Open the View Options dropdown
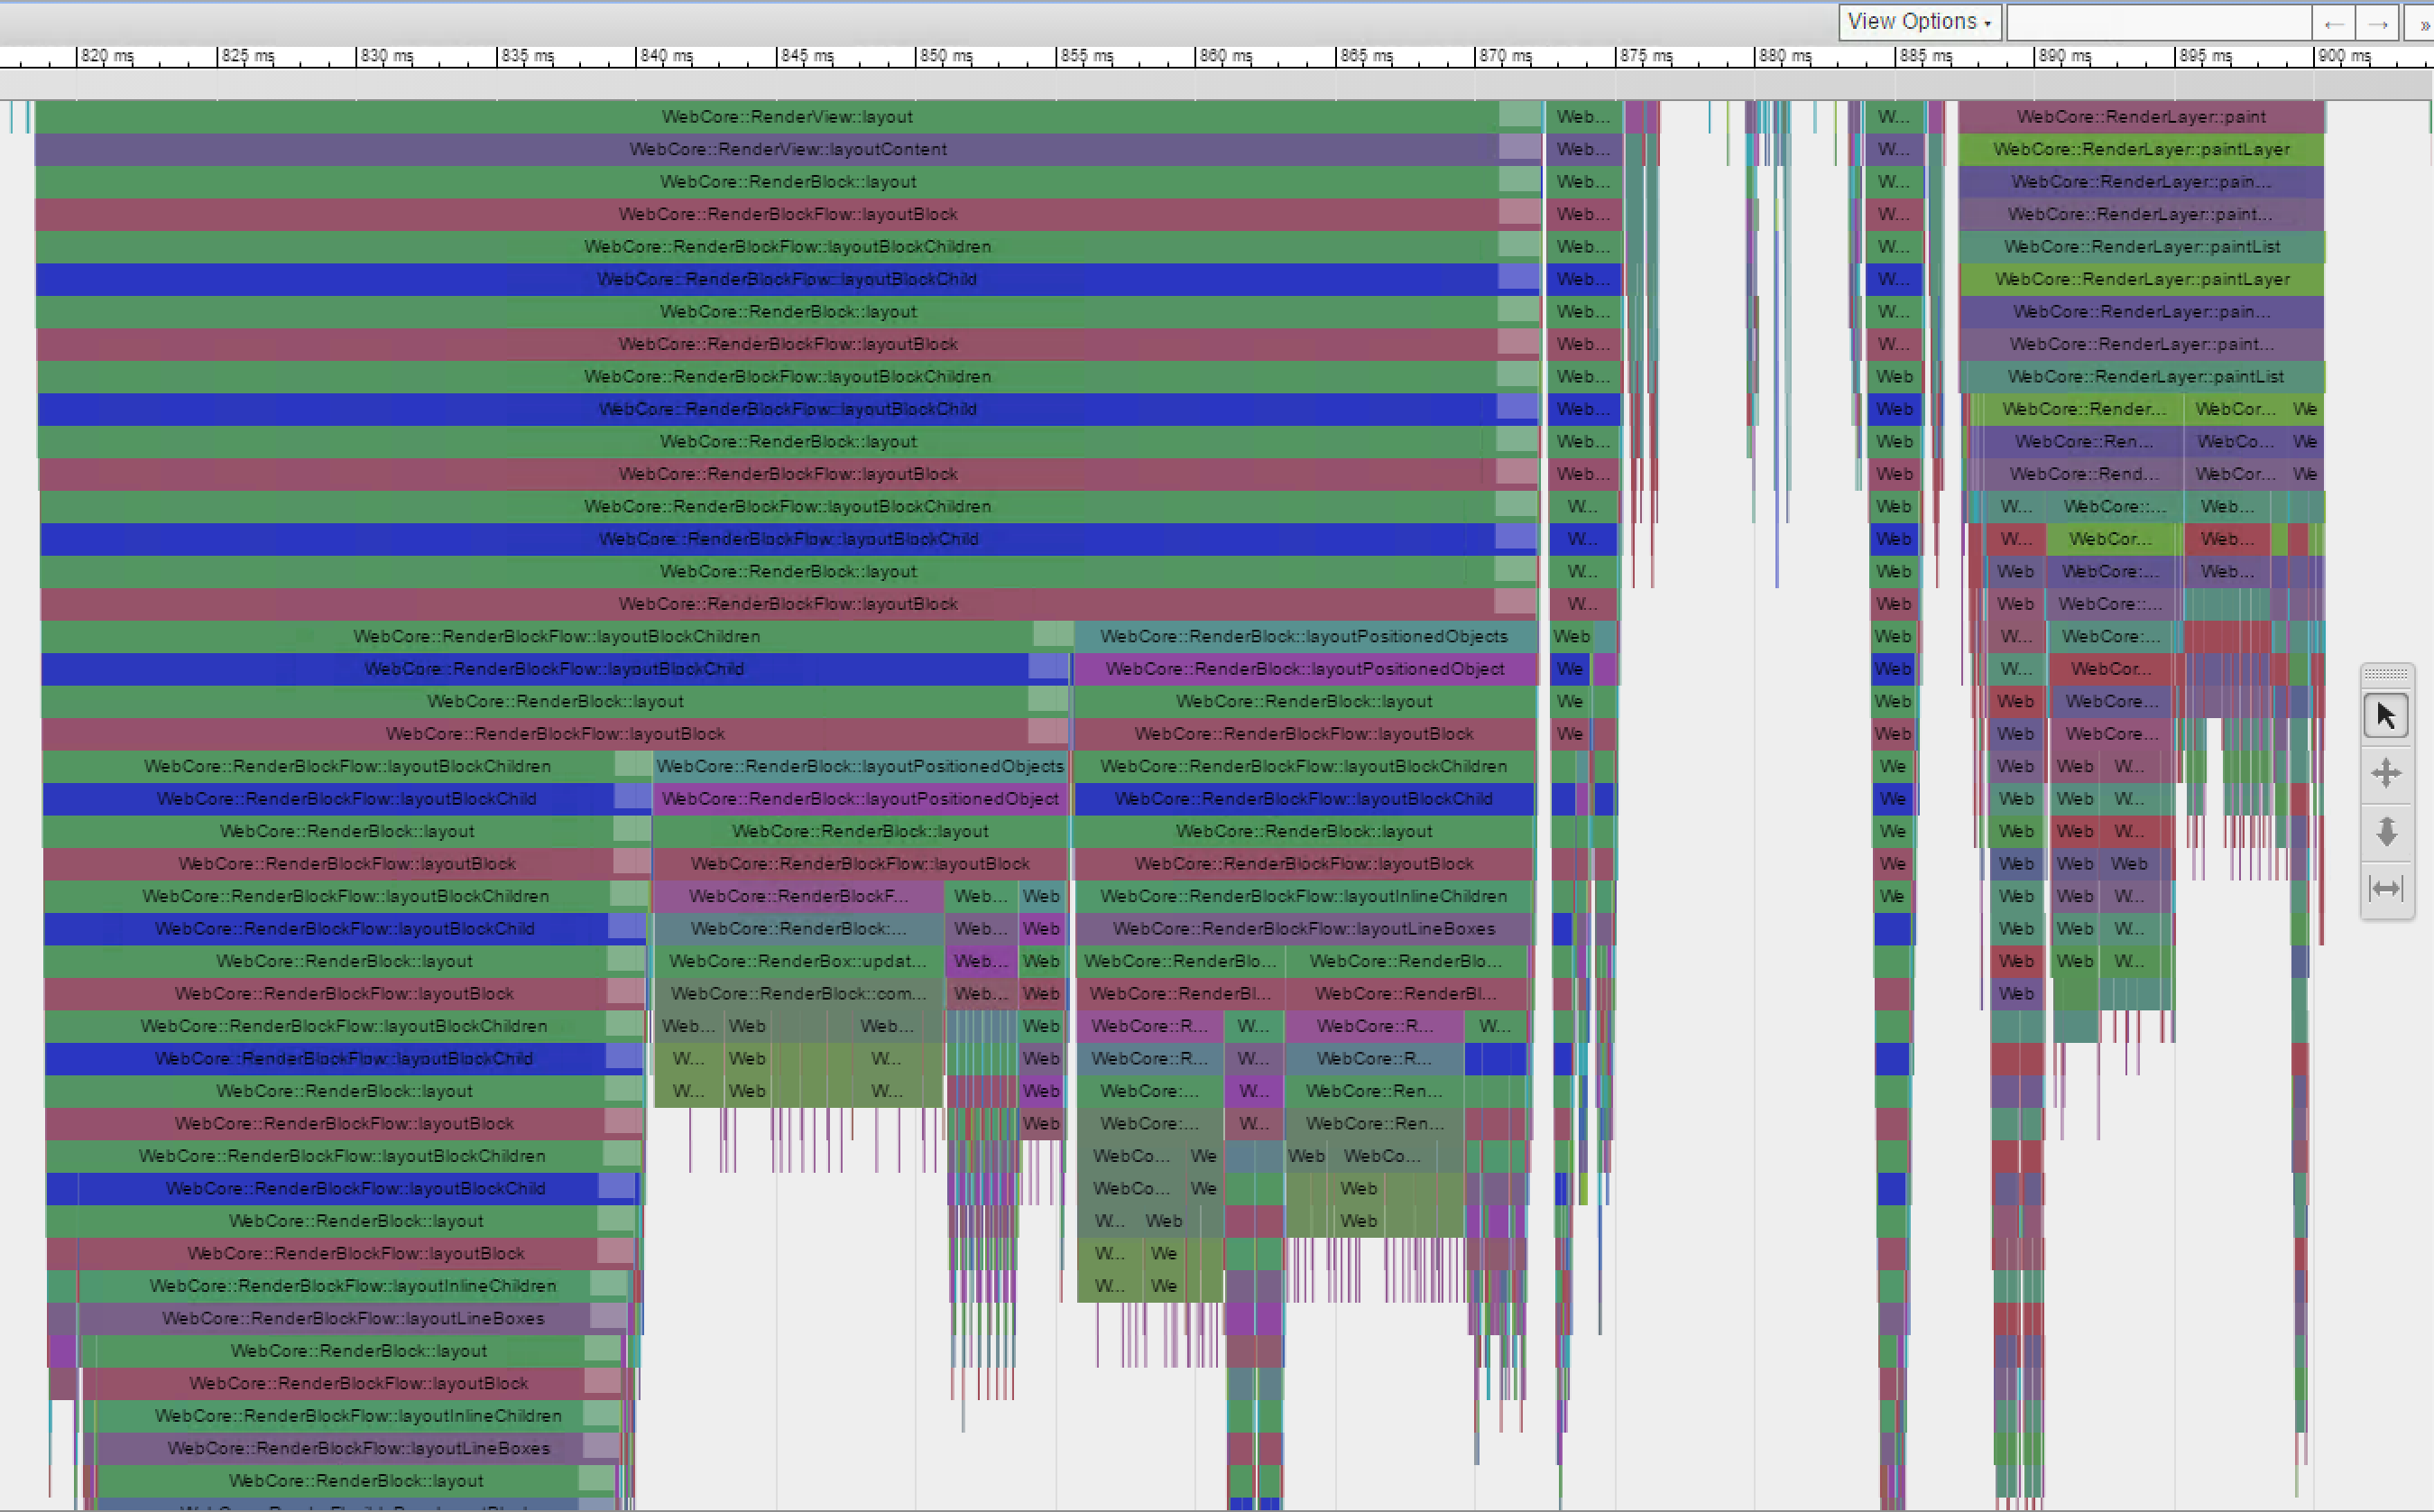Screen dimensions: 2434x1512 [1918, 22]
